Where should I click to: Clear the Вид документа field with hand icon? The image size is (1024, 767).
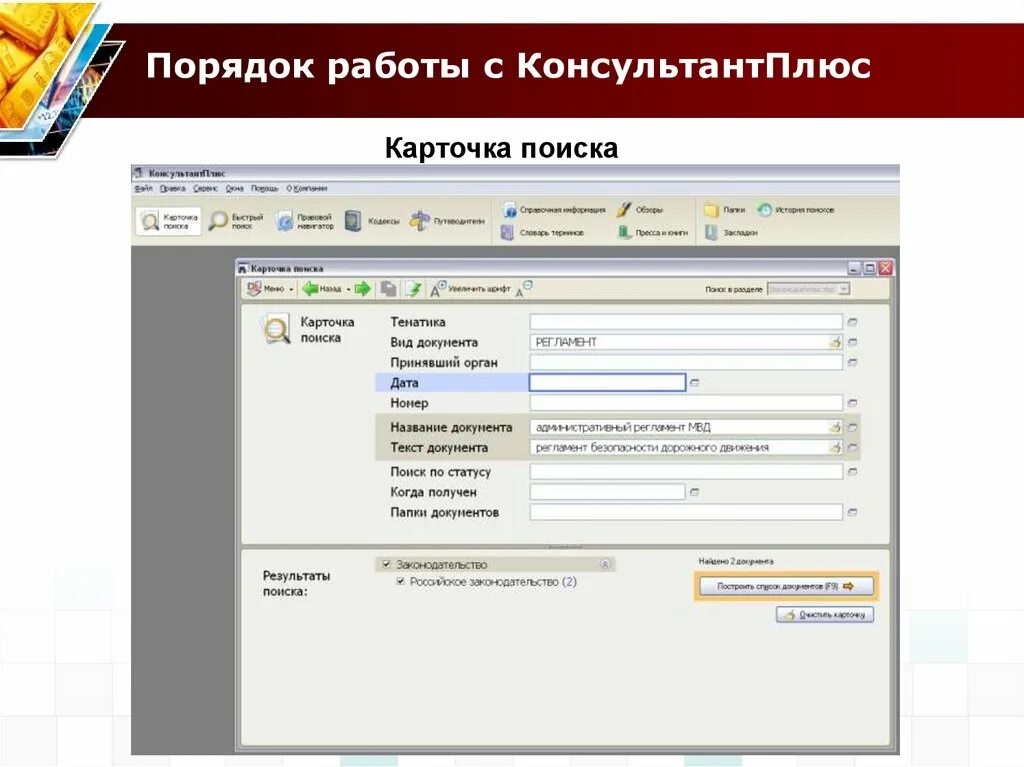click(835, 342)
